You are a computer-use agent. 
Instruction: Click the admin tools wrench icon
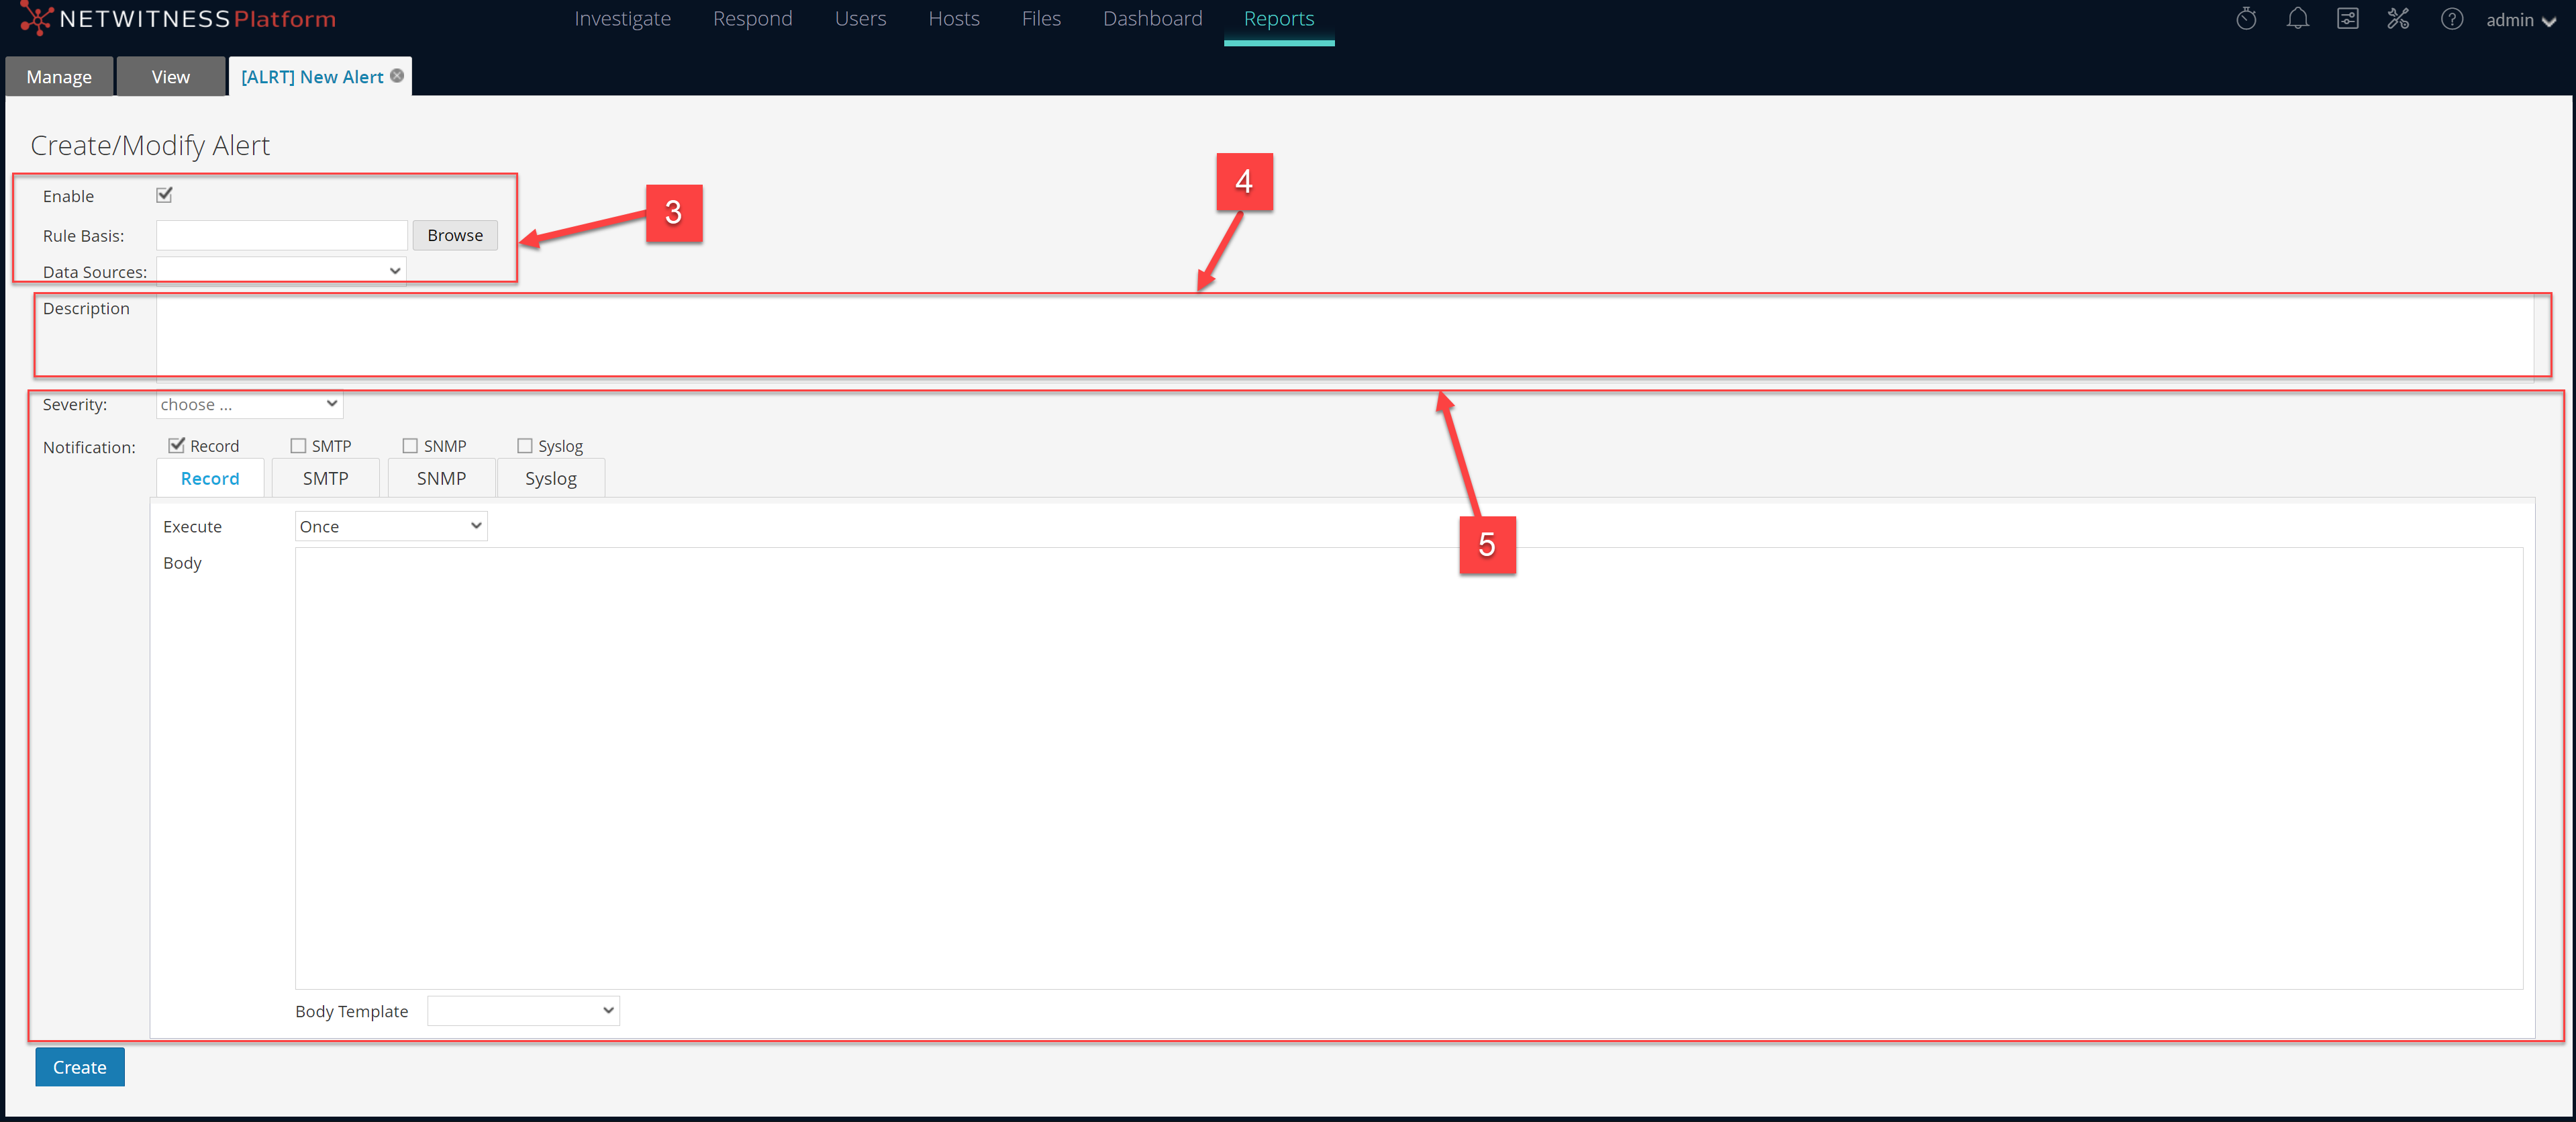point(2398,18)
